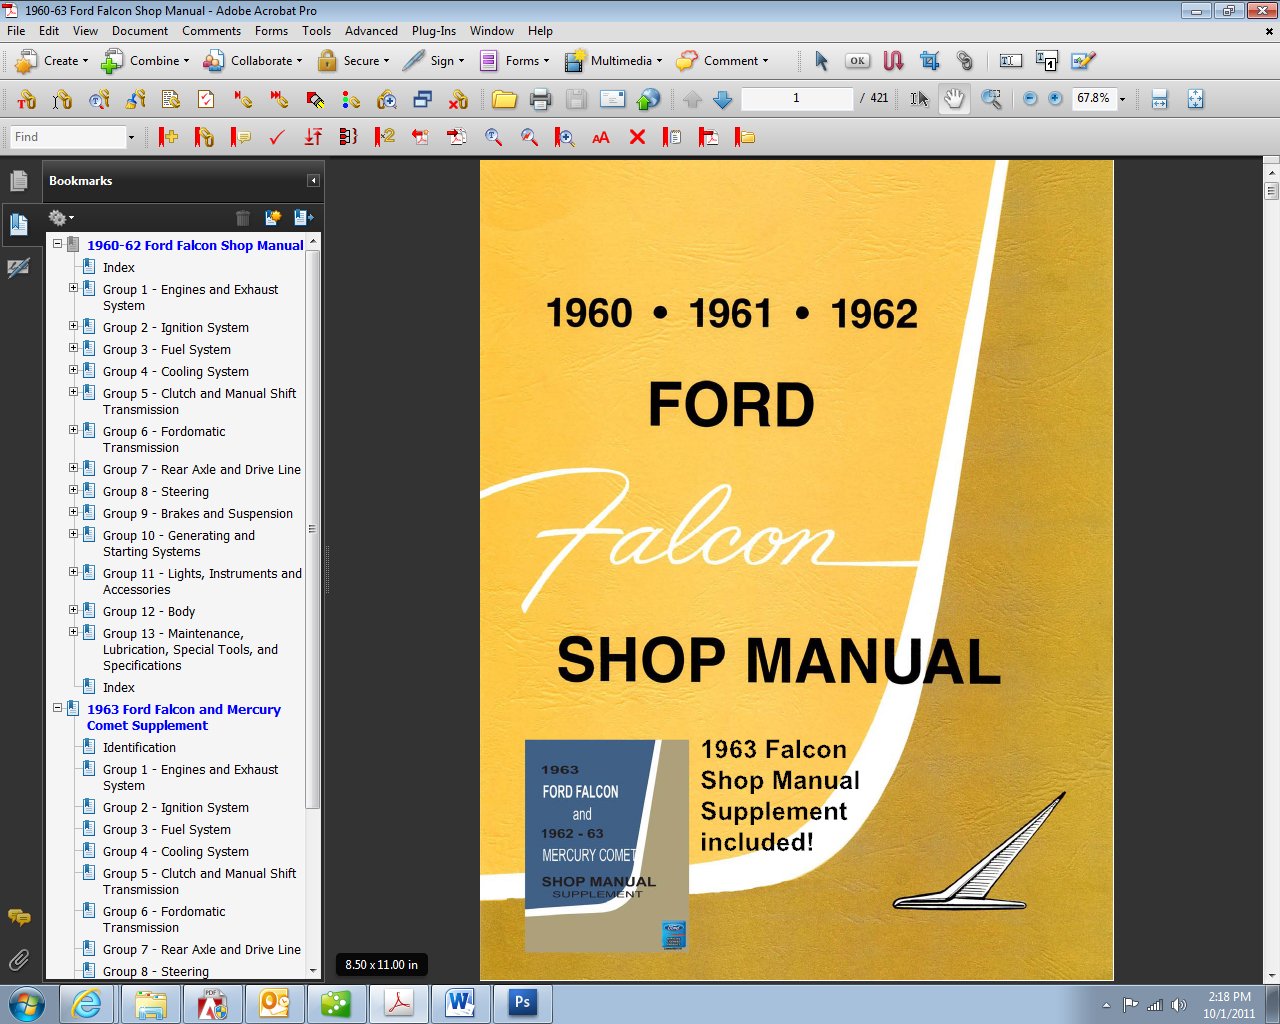Open the Attachments paperclip panel
The width and height of the screenshot is (1280, 1024).
click(18, 961)
